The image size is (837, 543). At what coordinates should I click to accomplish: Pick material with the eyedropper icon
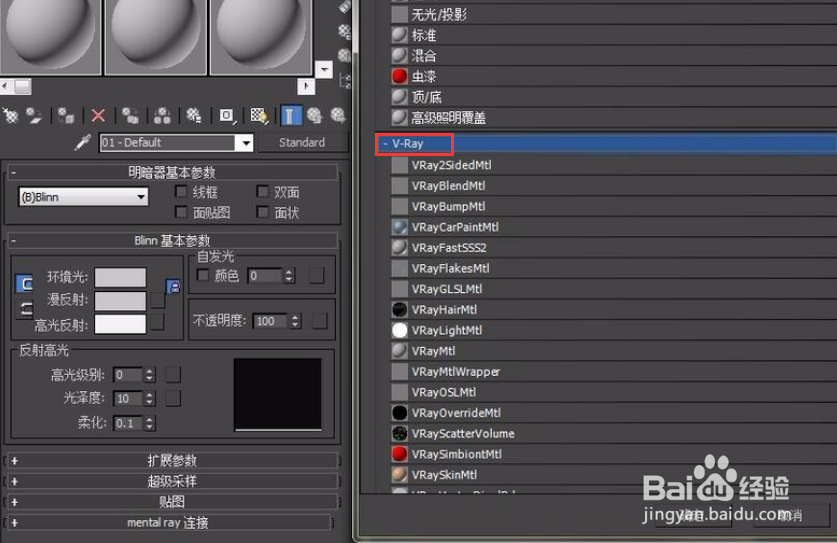[83, 142]
